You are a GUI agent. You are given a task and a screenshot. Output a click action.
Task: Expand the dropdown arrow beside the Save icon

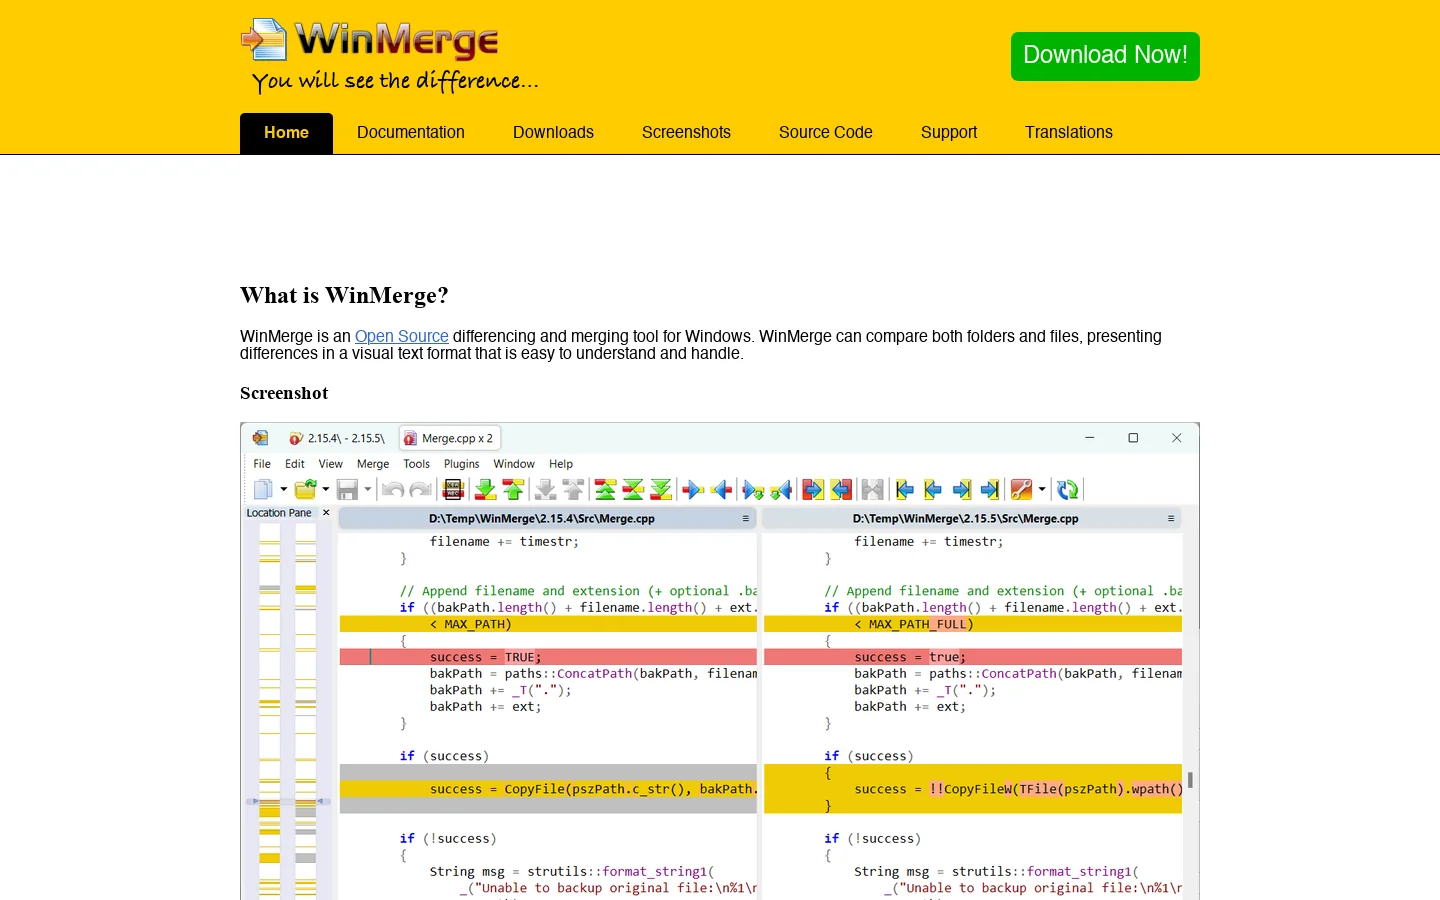point(368,489)
